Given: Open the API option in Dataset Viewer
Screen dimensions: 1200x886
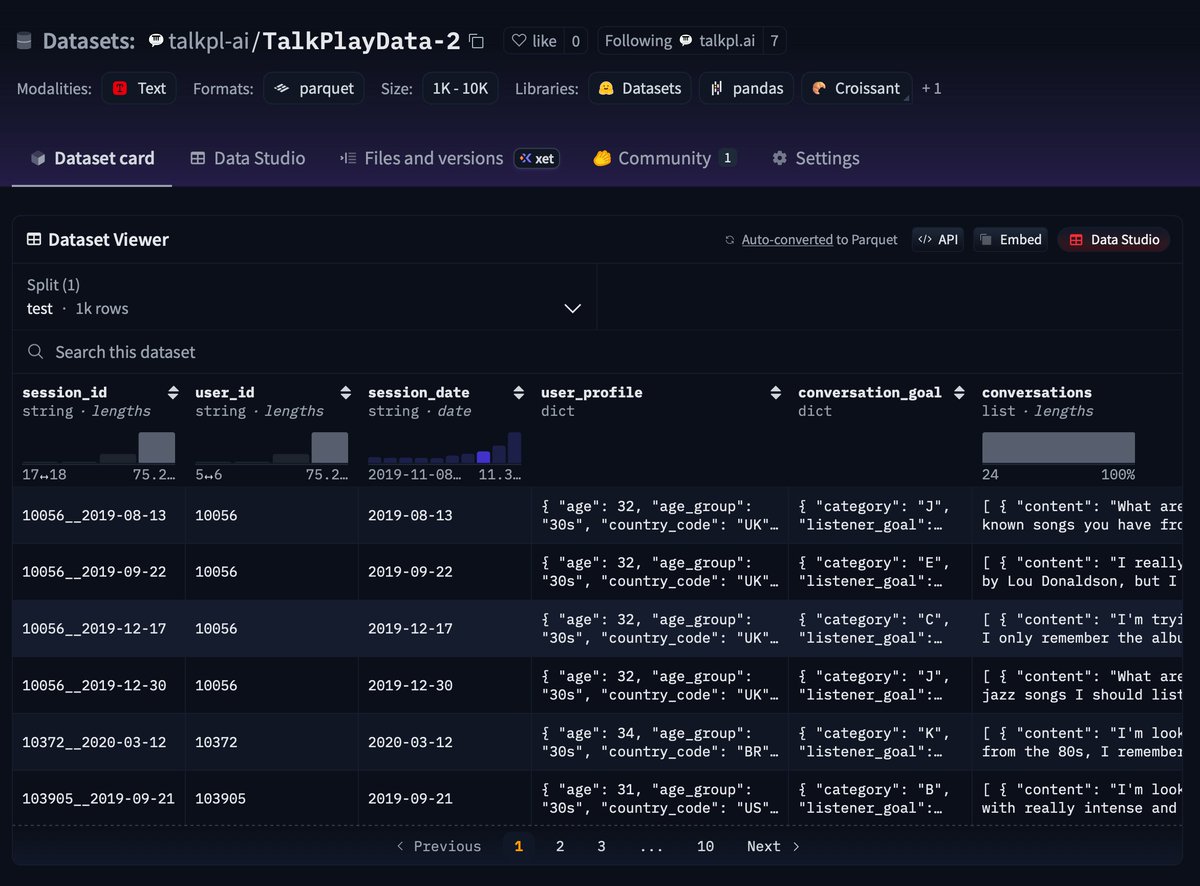Looking at the screenshot, I should tap(938, 240).
